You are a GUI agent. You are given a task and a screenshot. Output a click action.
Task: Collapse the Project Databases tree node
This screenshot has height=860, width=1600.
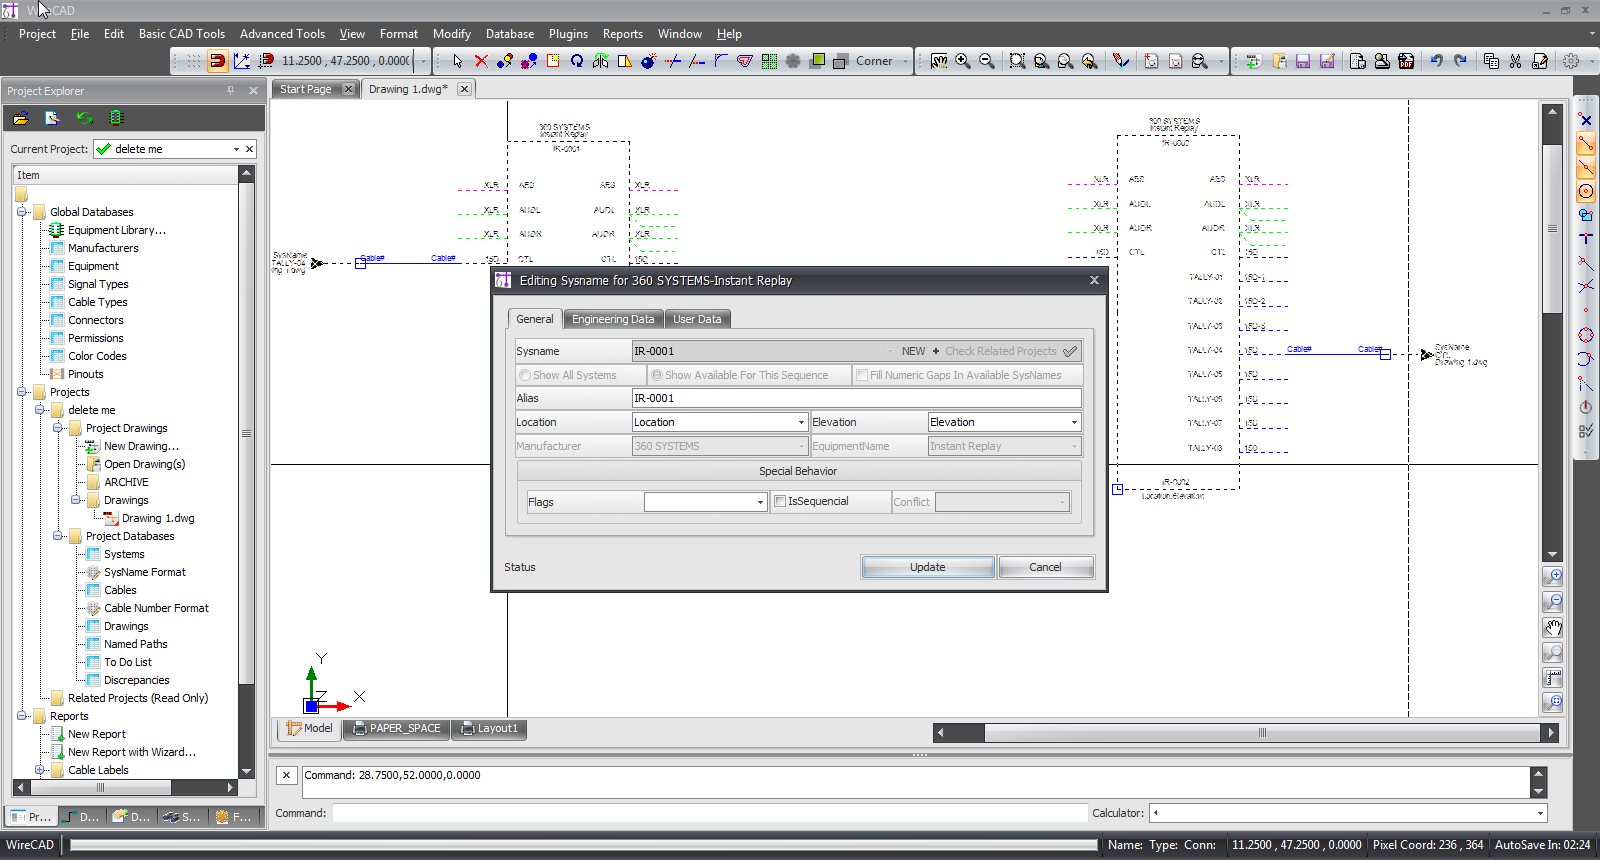(58, 536)
